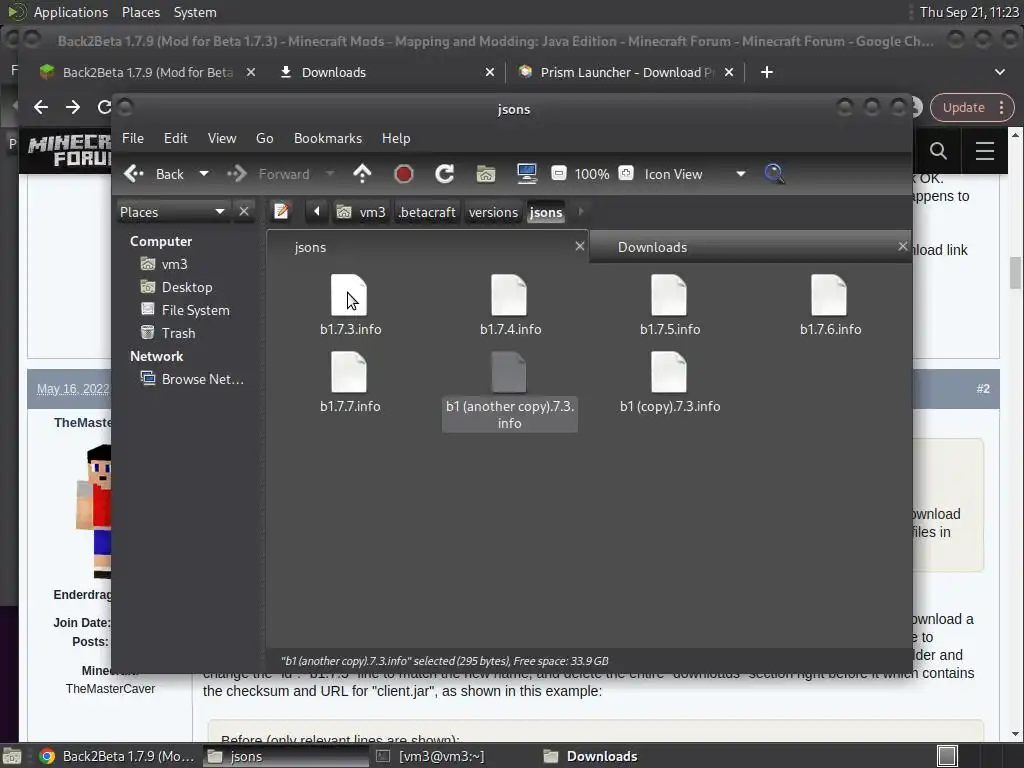Open Trash in the sidebar
1024x768 pixels.
(x=168, y=333)
